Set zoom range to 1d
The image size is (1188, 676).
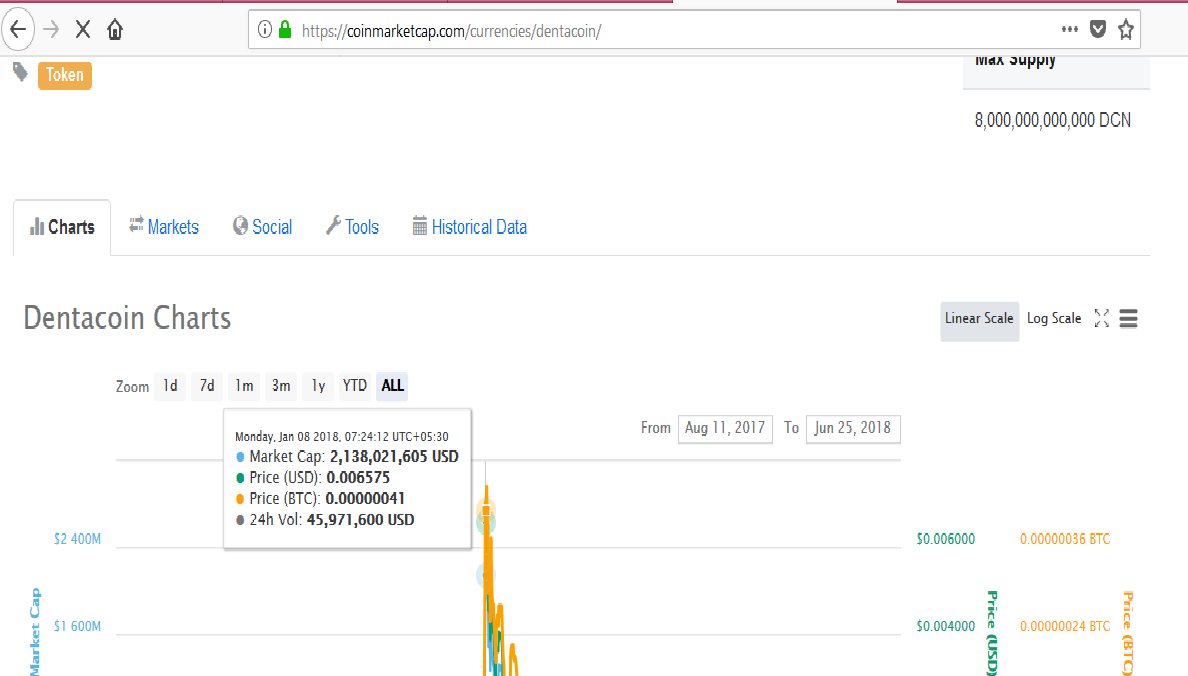[x=170, y=386]
